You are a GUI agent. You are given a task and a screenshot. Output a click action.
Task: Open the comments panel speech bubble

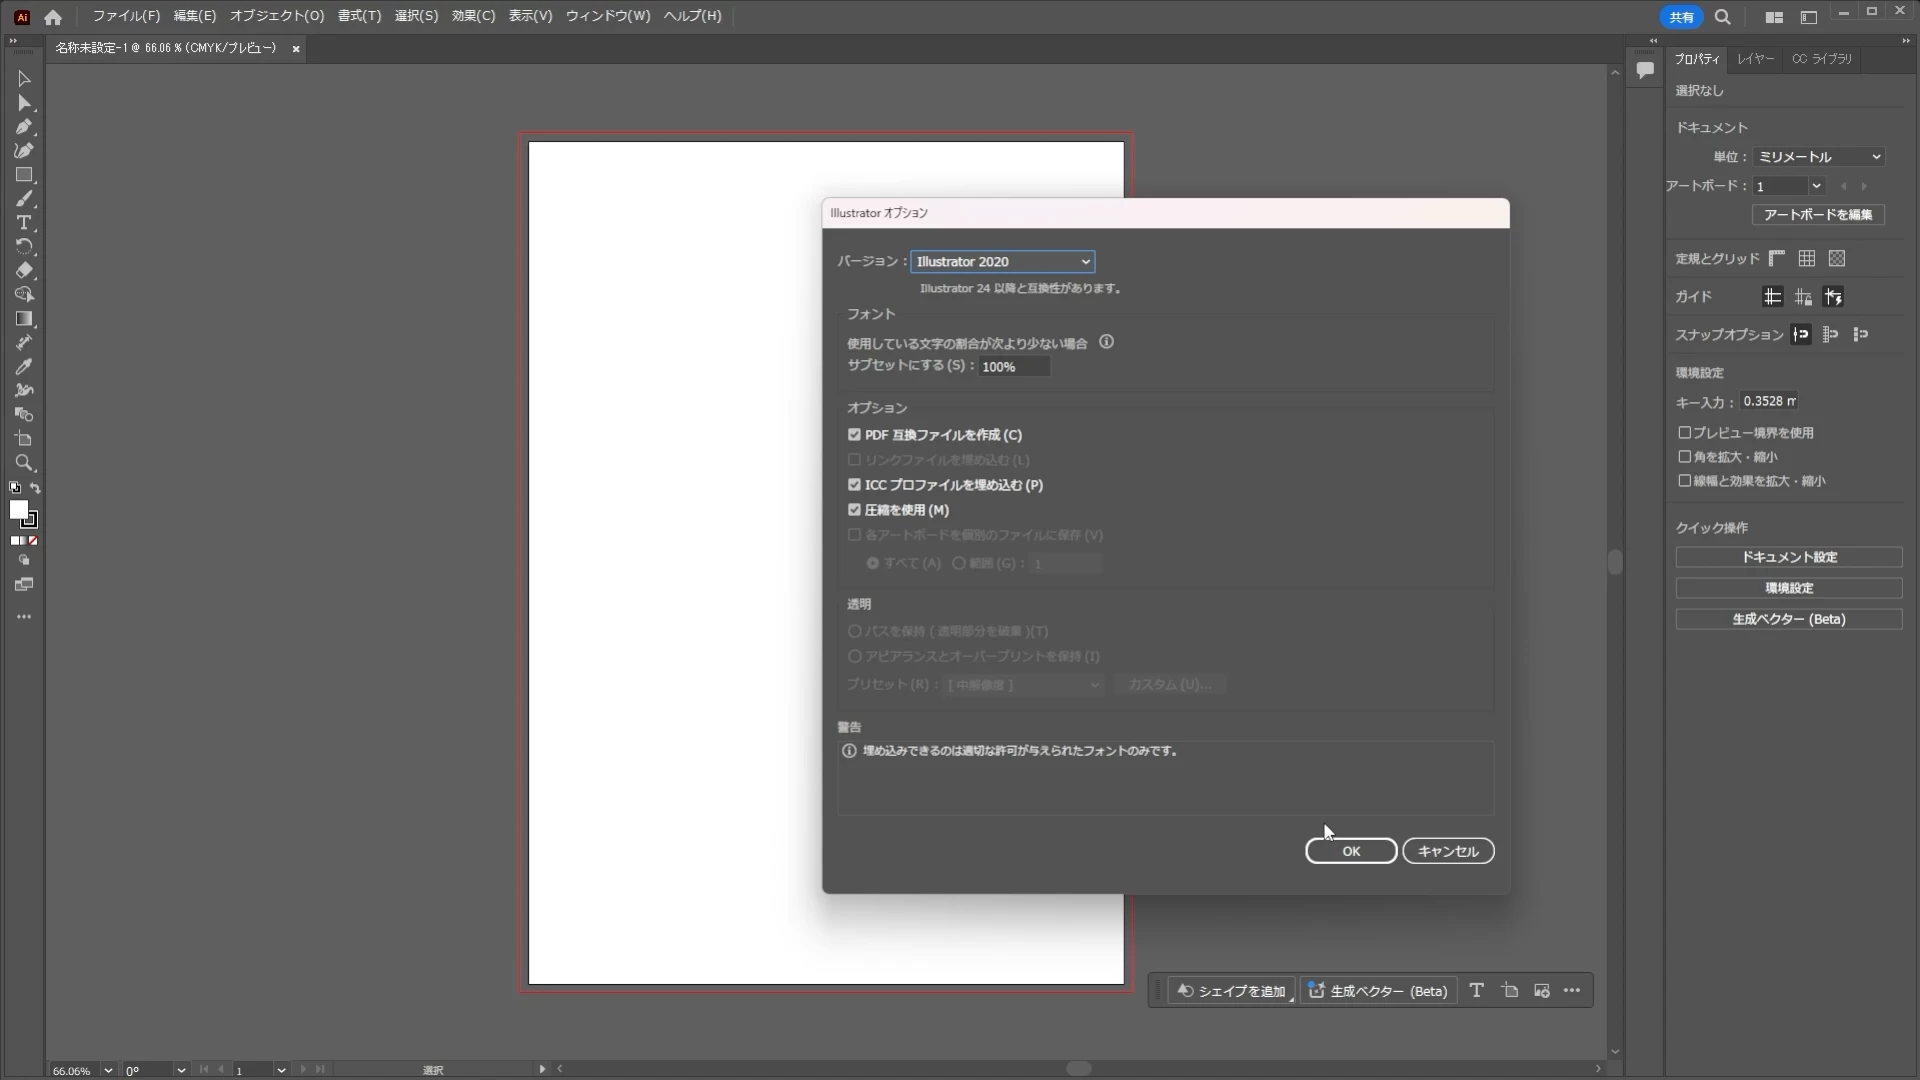1645,70
